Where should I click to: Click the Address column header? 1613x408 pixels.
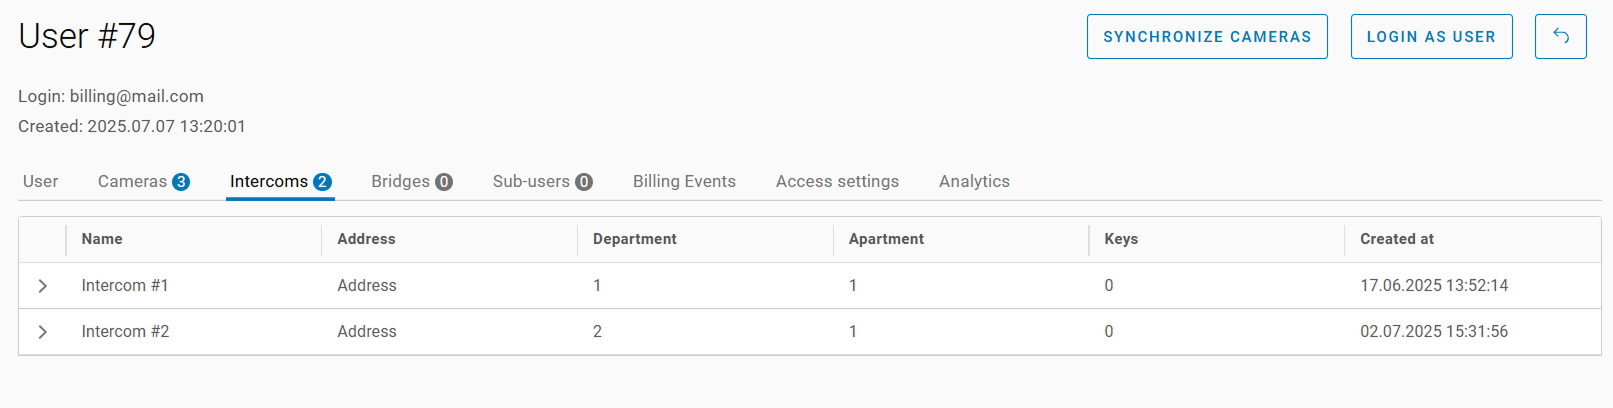(366, 239)
